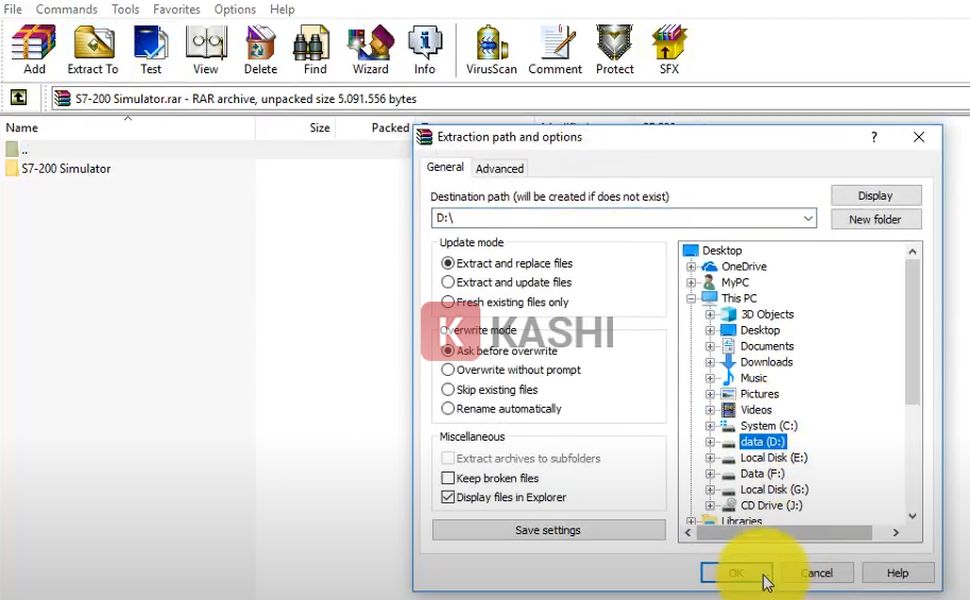
Task: Switch to the Advanced tab
Action: 499,168
